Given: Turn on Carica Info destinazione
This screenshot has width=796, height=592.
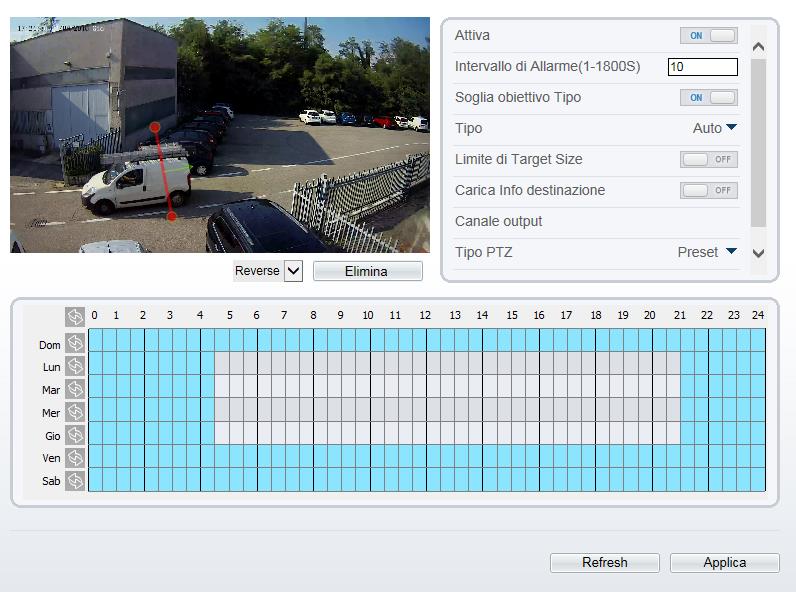Looking at the screenshot, I should click(x=708, y=191).
